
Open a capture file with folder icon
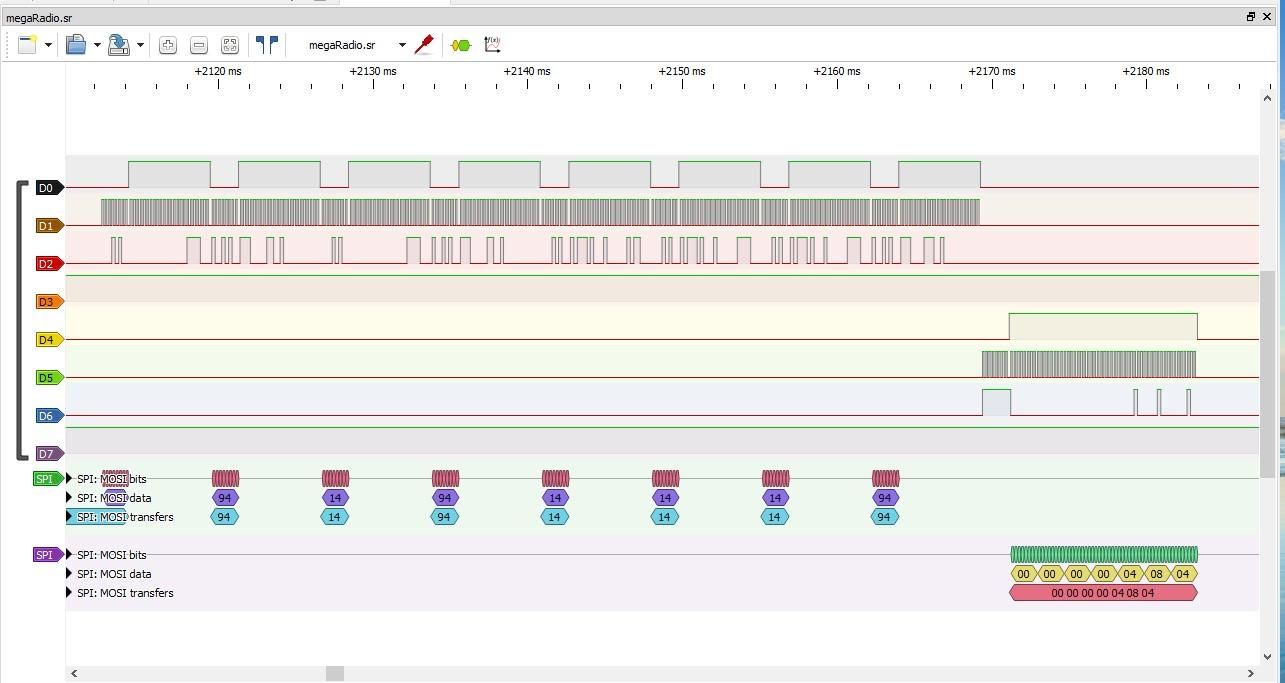[76, 45]
